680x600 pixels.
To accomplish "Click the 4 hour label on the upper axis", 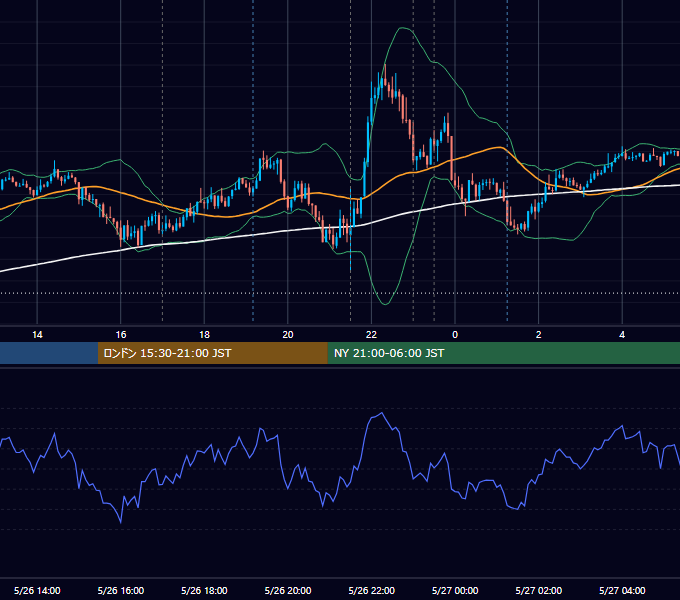I will (622, 335).
